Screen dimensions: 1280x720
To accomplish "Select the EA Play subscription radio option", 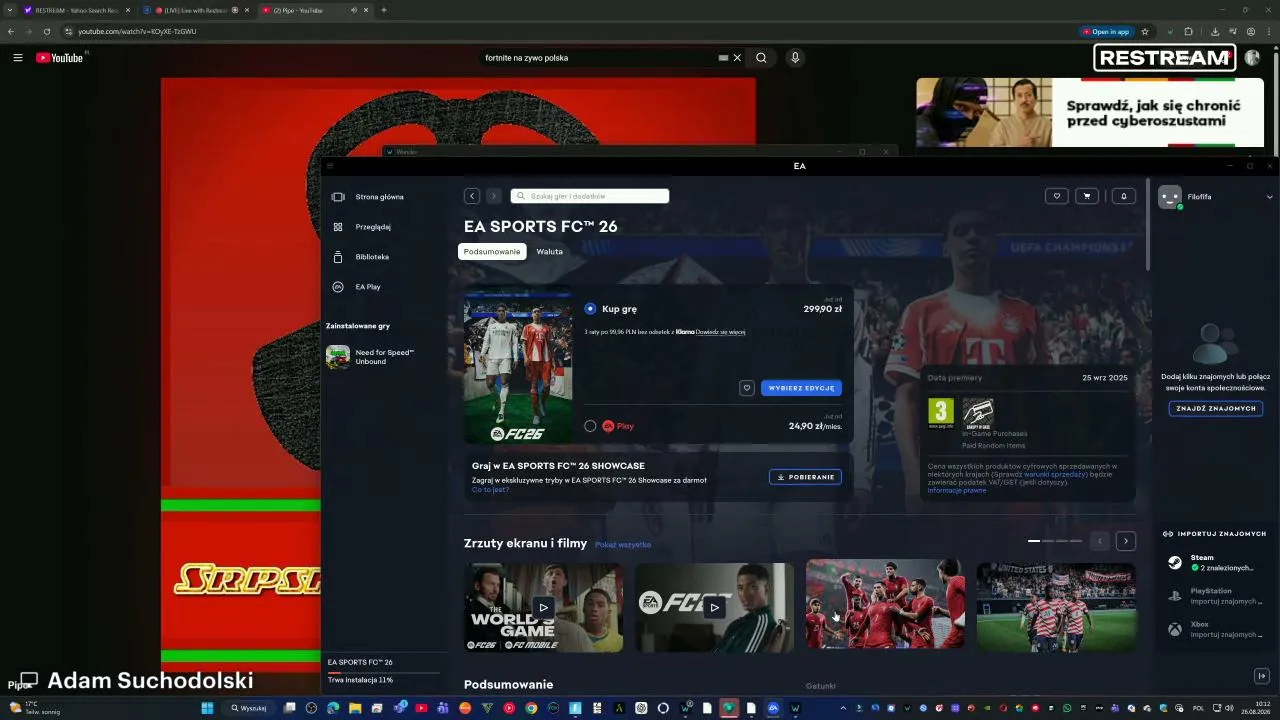I will coord(590,426).
